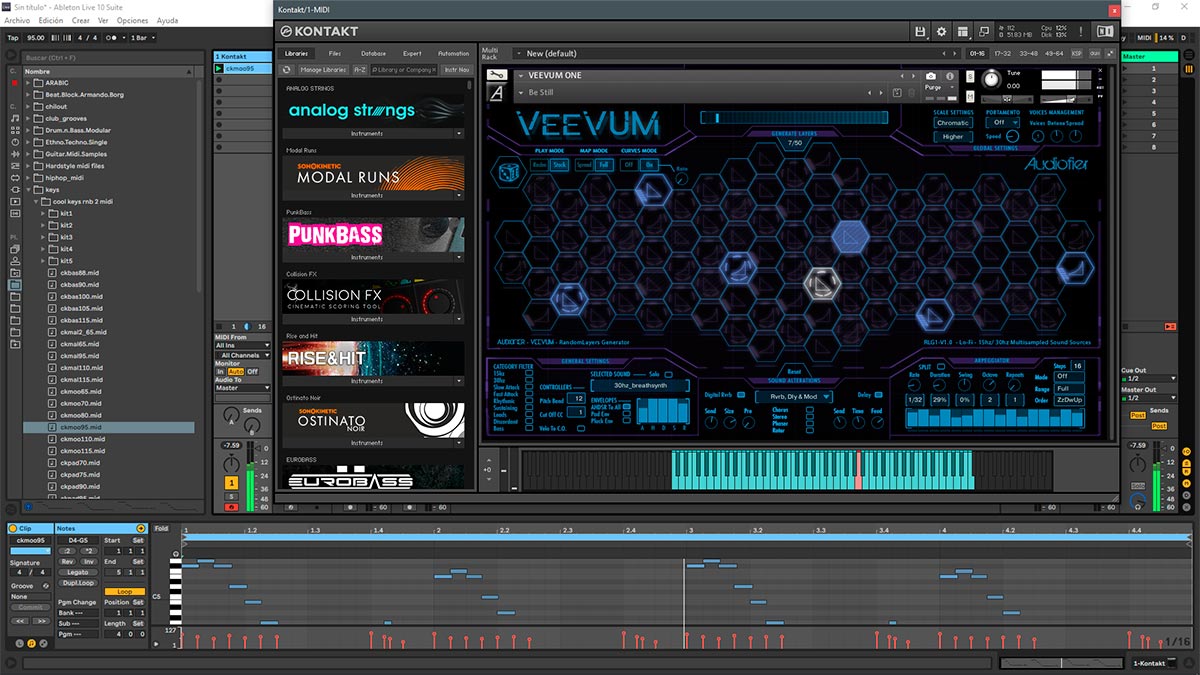Screen dimensions: 1200x675
Task: Open Kontakt save menu disk icon
Action: click(920, 32)
